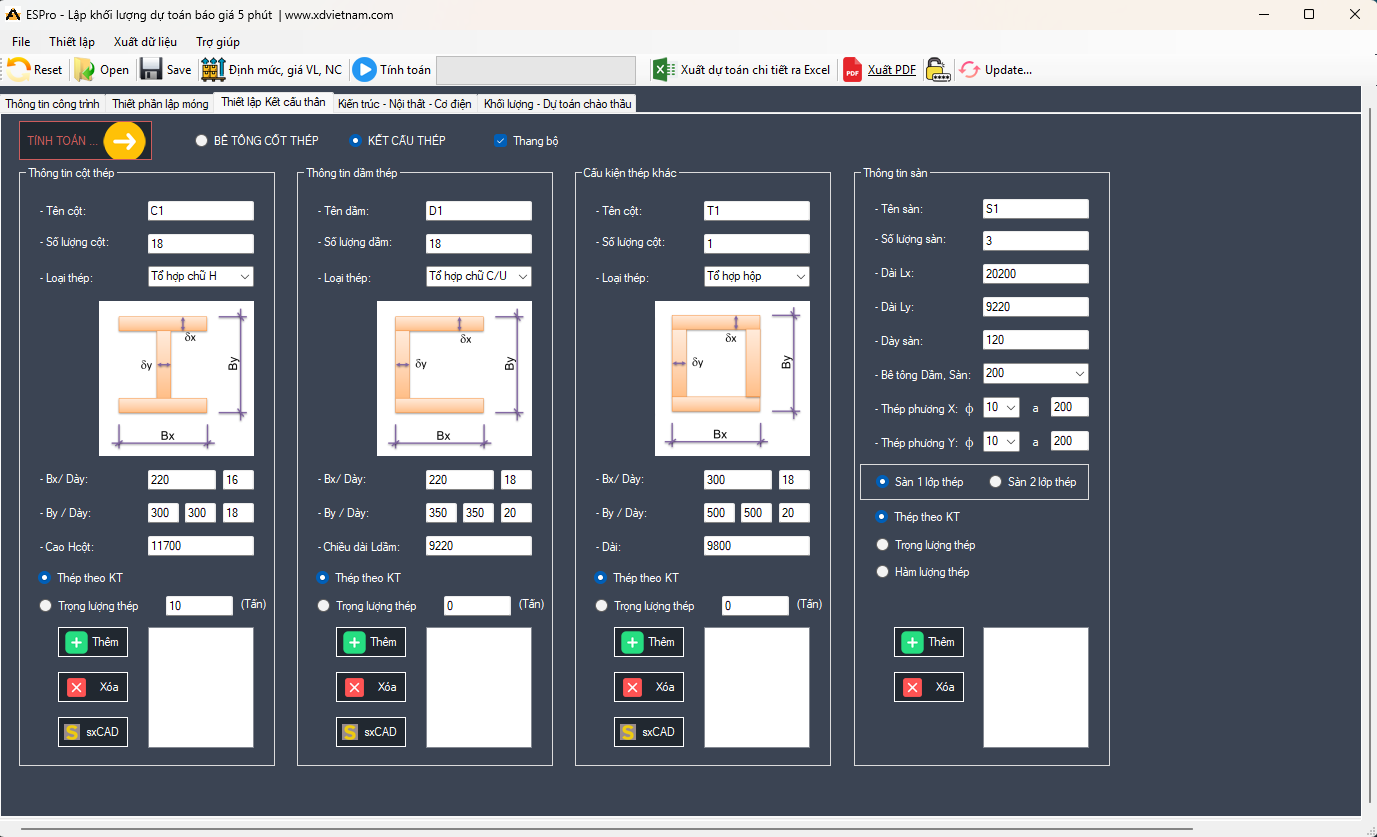The height and width of the screenshot is (837, 1377).
Task: Save project using the floppy disk icon
Action: pos(151,70)
